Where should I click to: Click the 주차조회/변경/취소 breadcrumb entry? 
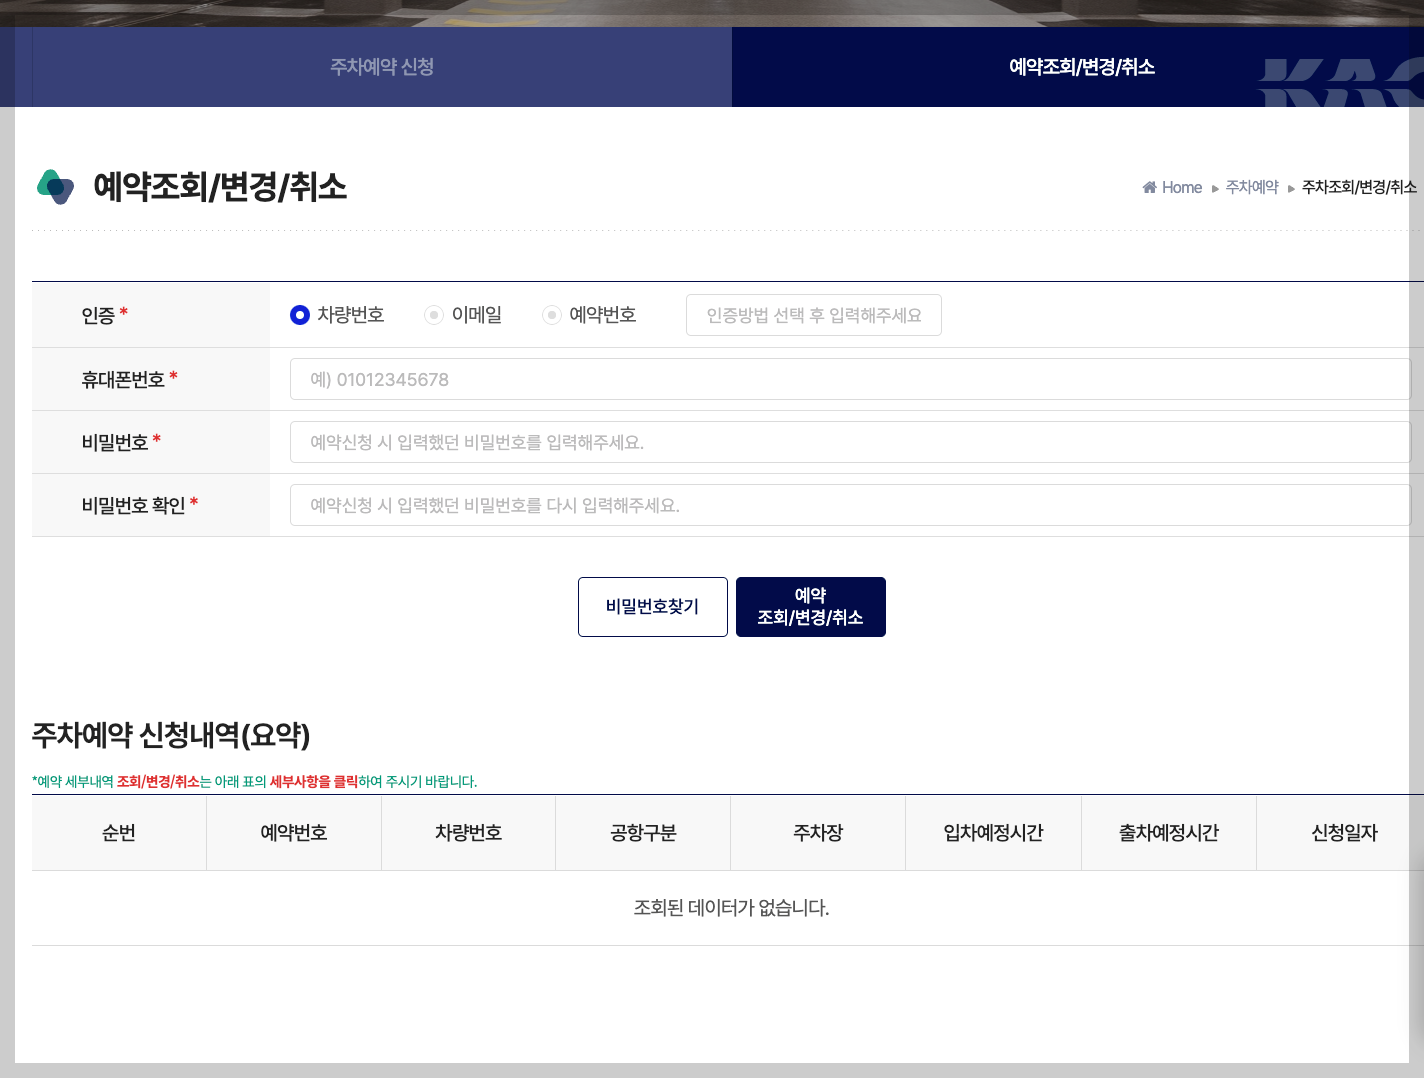[1358, 187]
